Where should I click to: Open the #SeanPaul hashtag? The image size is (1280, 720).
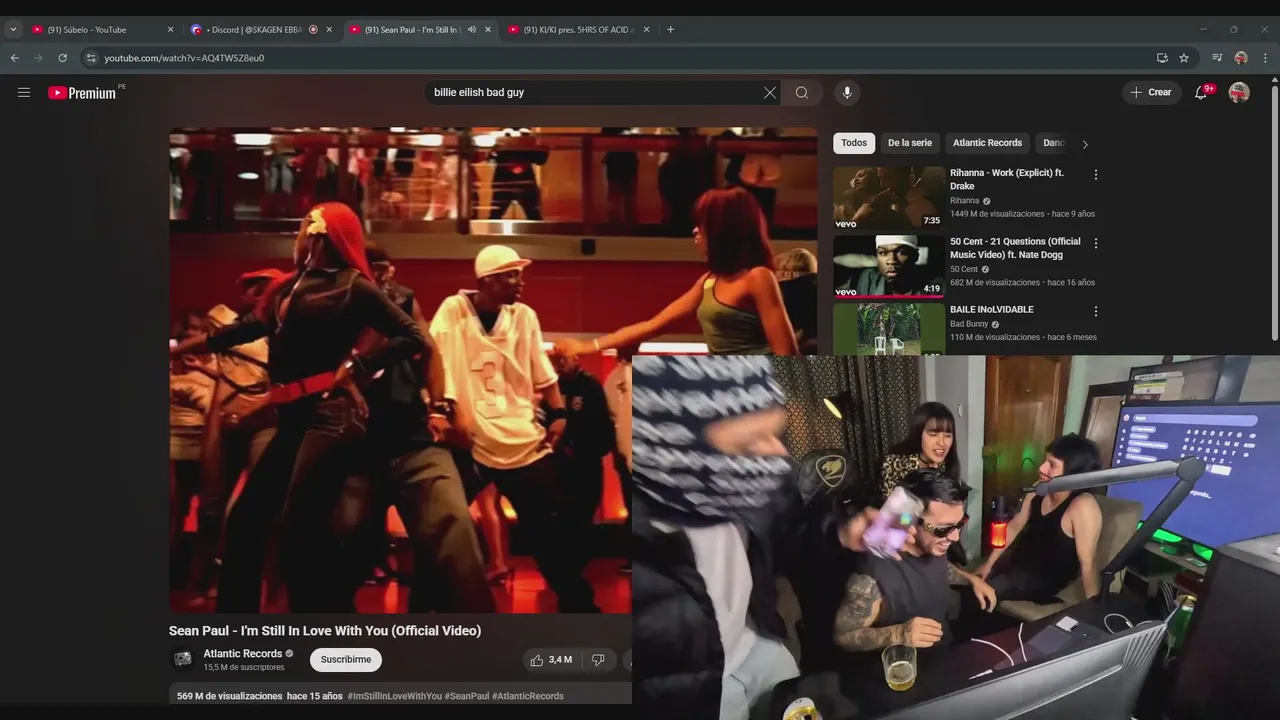(467, 696)
